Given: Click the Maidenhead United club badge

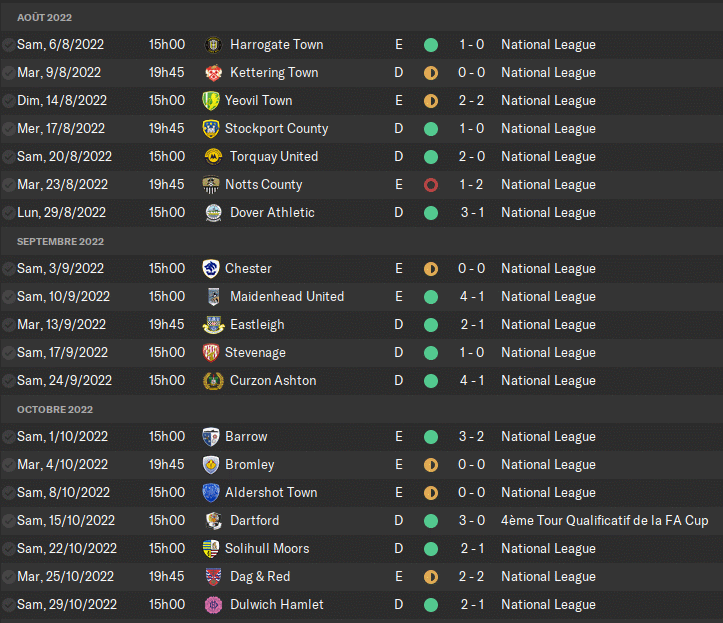Looking at the screenshot, I should click(x=212, y=297).
